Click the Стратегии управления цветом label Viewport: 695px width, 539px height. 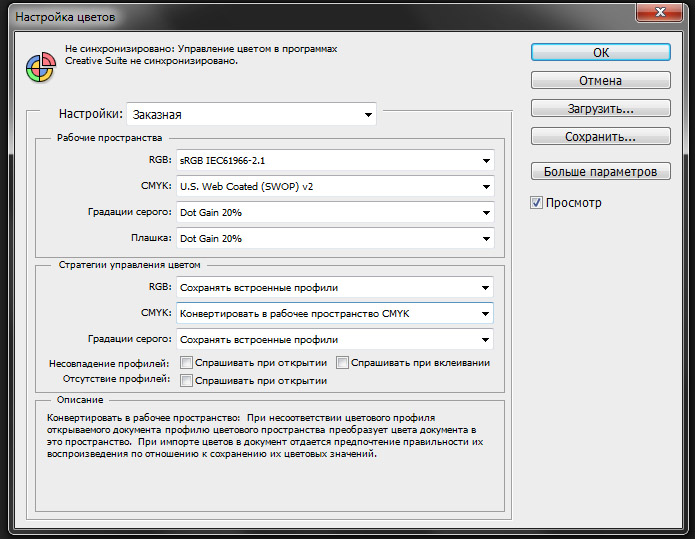click(129, 265)
